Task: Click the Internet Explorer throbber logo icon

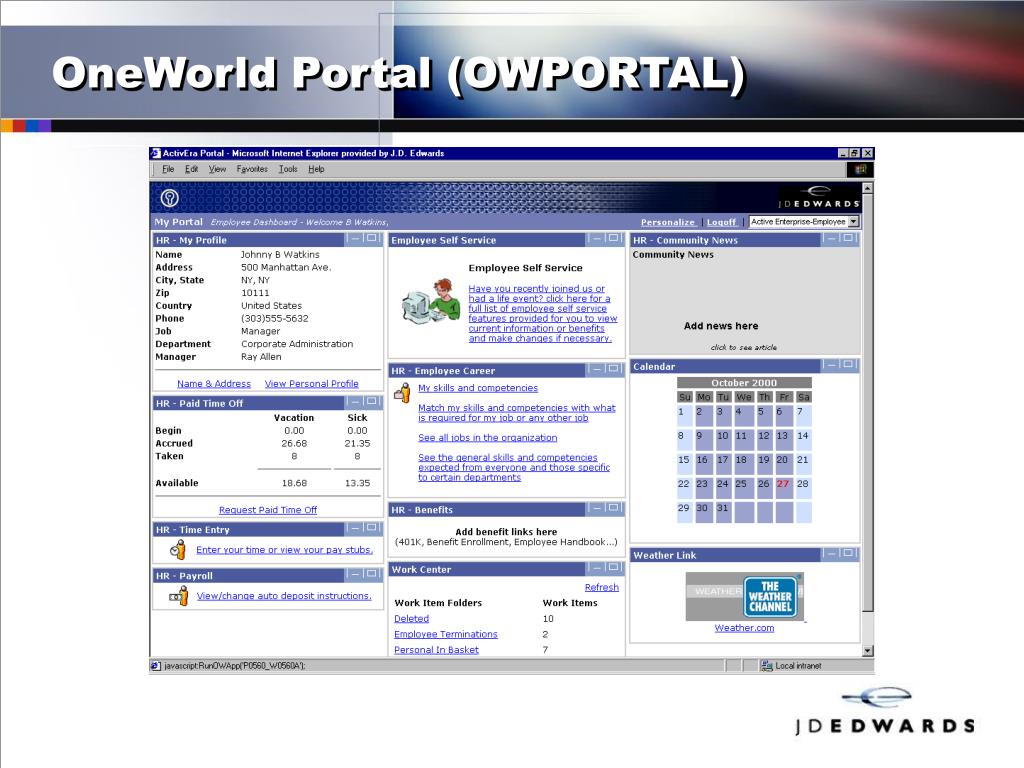Action: (x=860, y=170)
